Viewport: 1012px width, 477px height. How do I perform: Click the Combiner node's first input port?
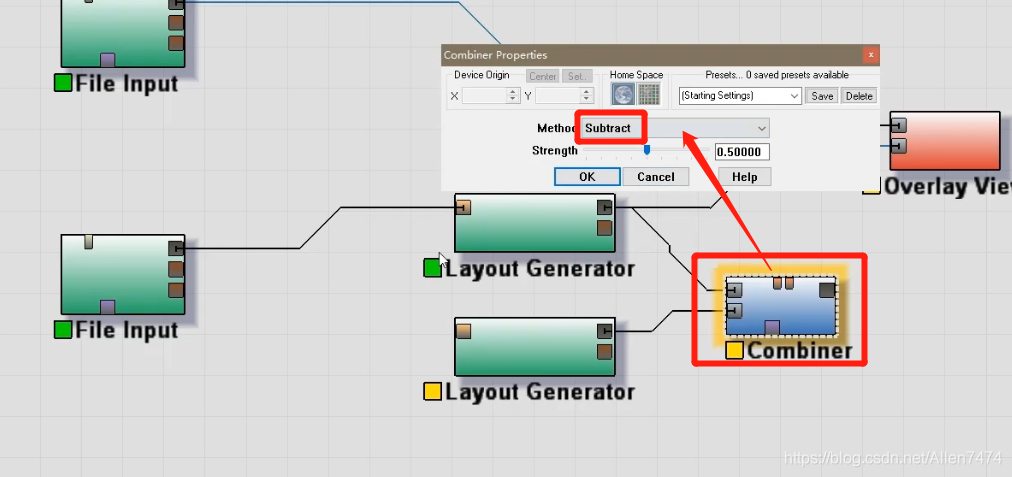pyautogui.click(x=734, y=290)
